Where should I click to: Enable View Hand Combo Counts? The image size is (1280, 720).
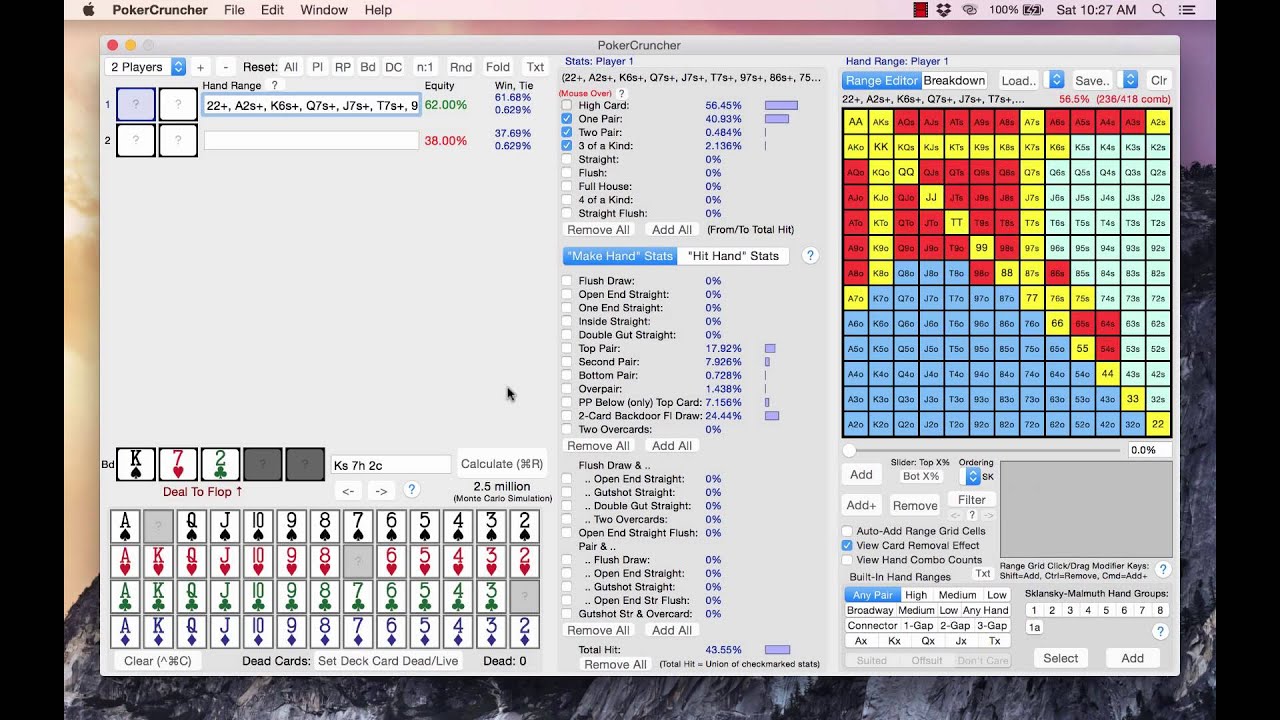point(847,560)
